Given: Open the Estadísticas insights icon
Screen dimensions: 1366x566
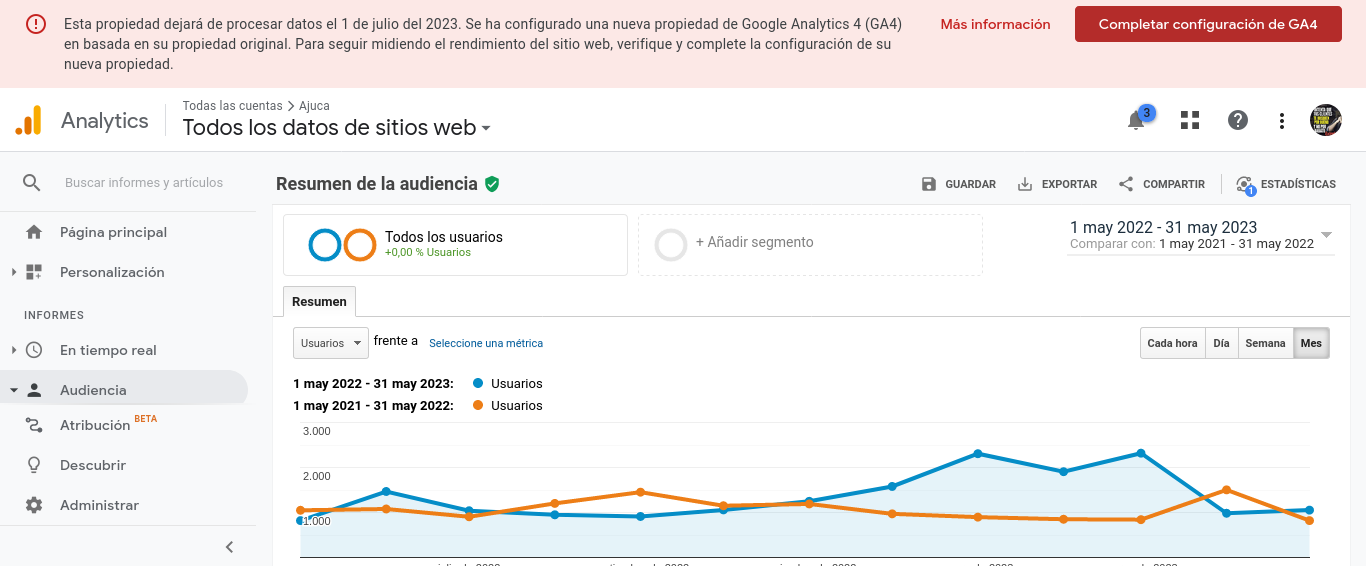Looking at the screenshot, I should tap(1245, 184).
